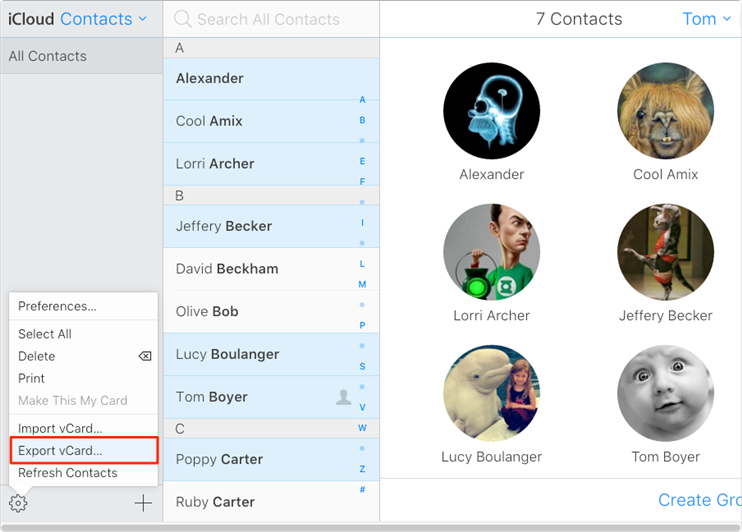Click Jeffery Becker name under avatar

pyautogui.click(x=665, y=316)
